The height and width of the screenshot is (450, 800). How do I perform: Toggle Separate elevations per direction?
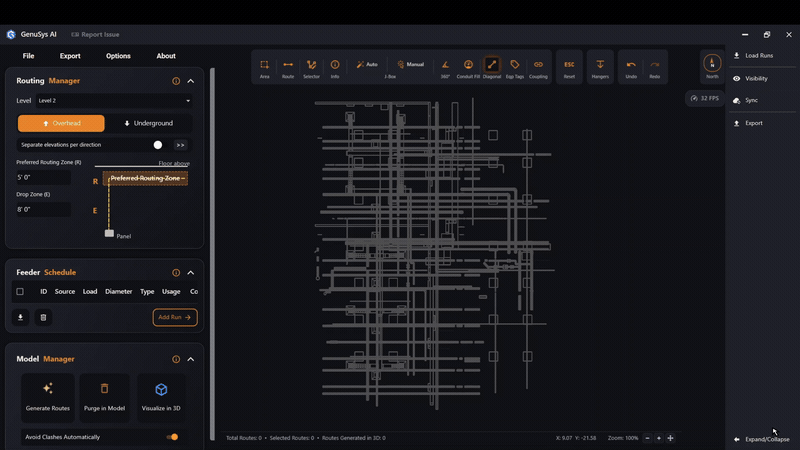tap(160, 145)
